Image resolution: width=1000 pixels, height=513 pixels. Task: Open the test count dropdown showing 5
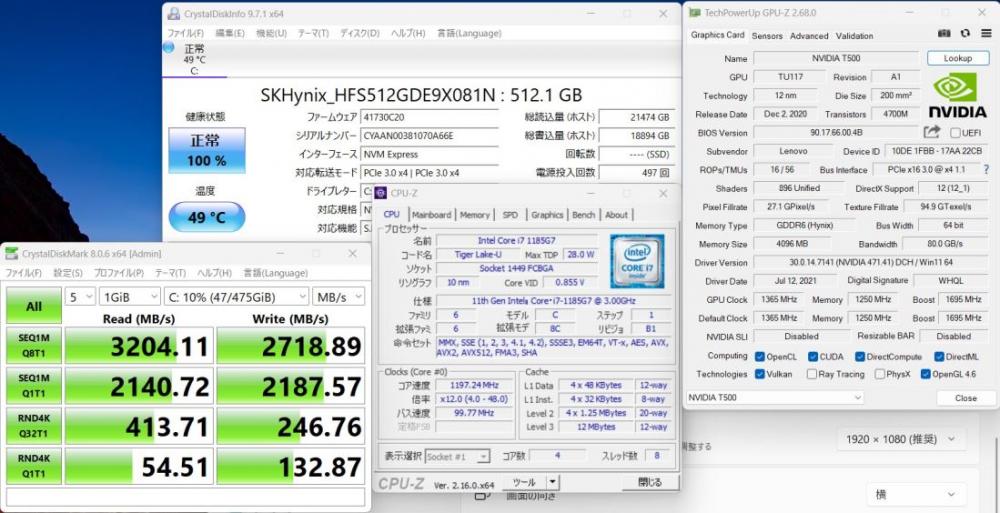[80, 297]
